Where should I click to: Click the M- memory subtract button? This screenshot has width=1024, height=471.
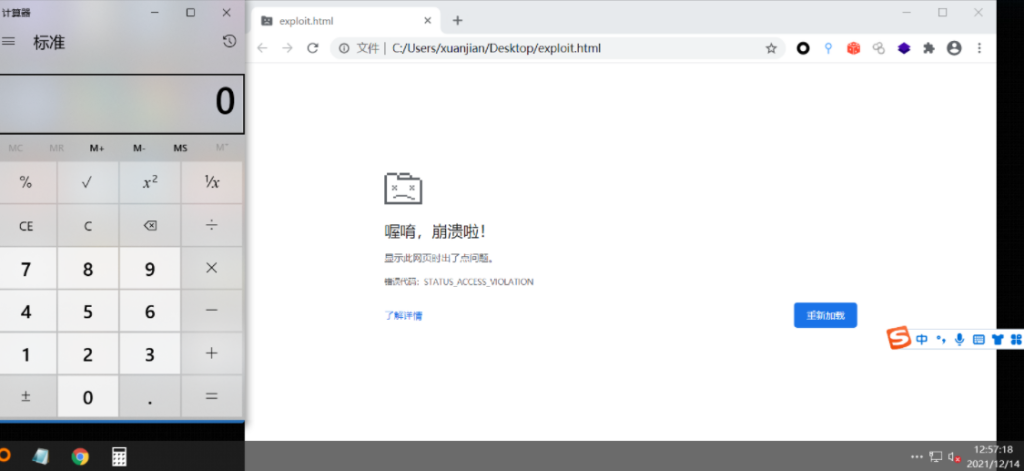139,148
